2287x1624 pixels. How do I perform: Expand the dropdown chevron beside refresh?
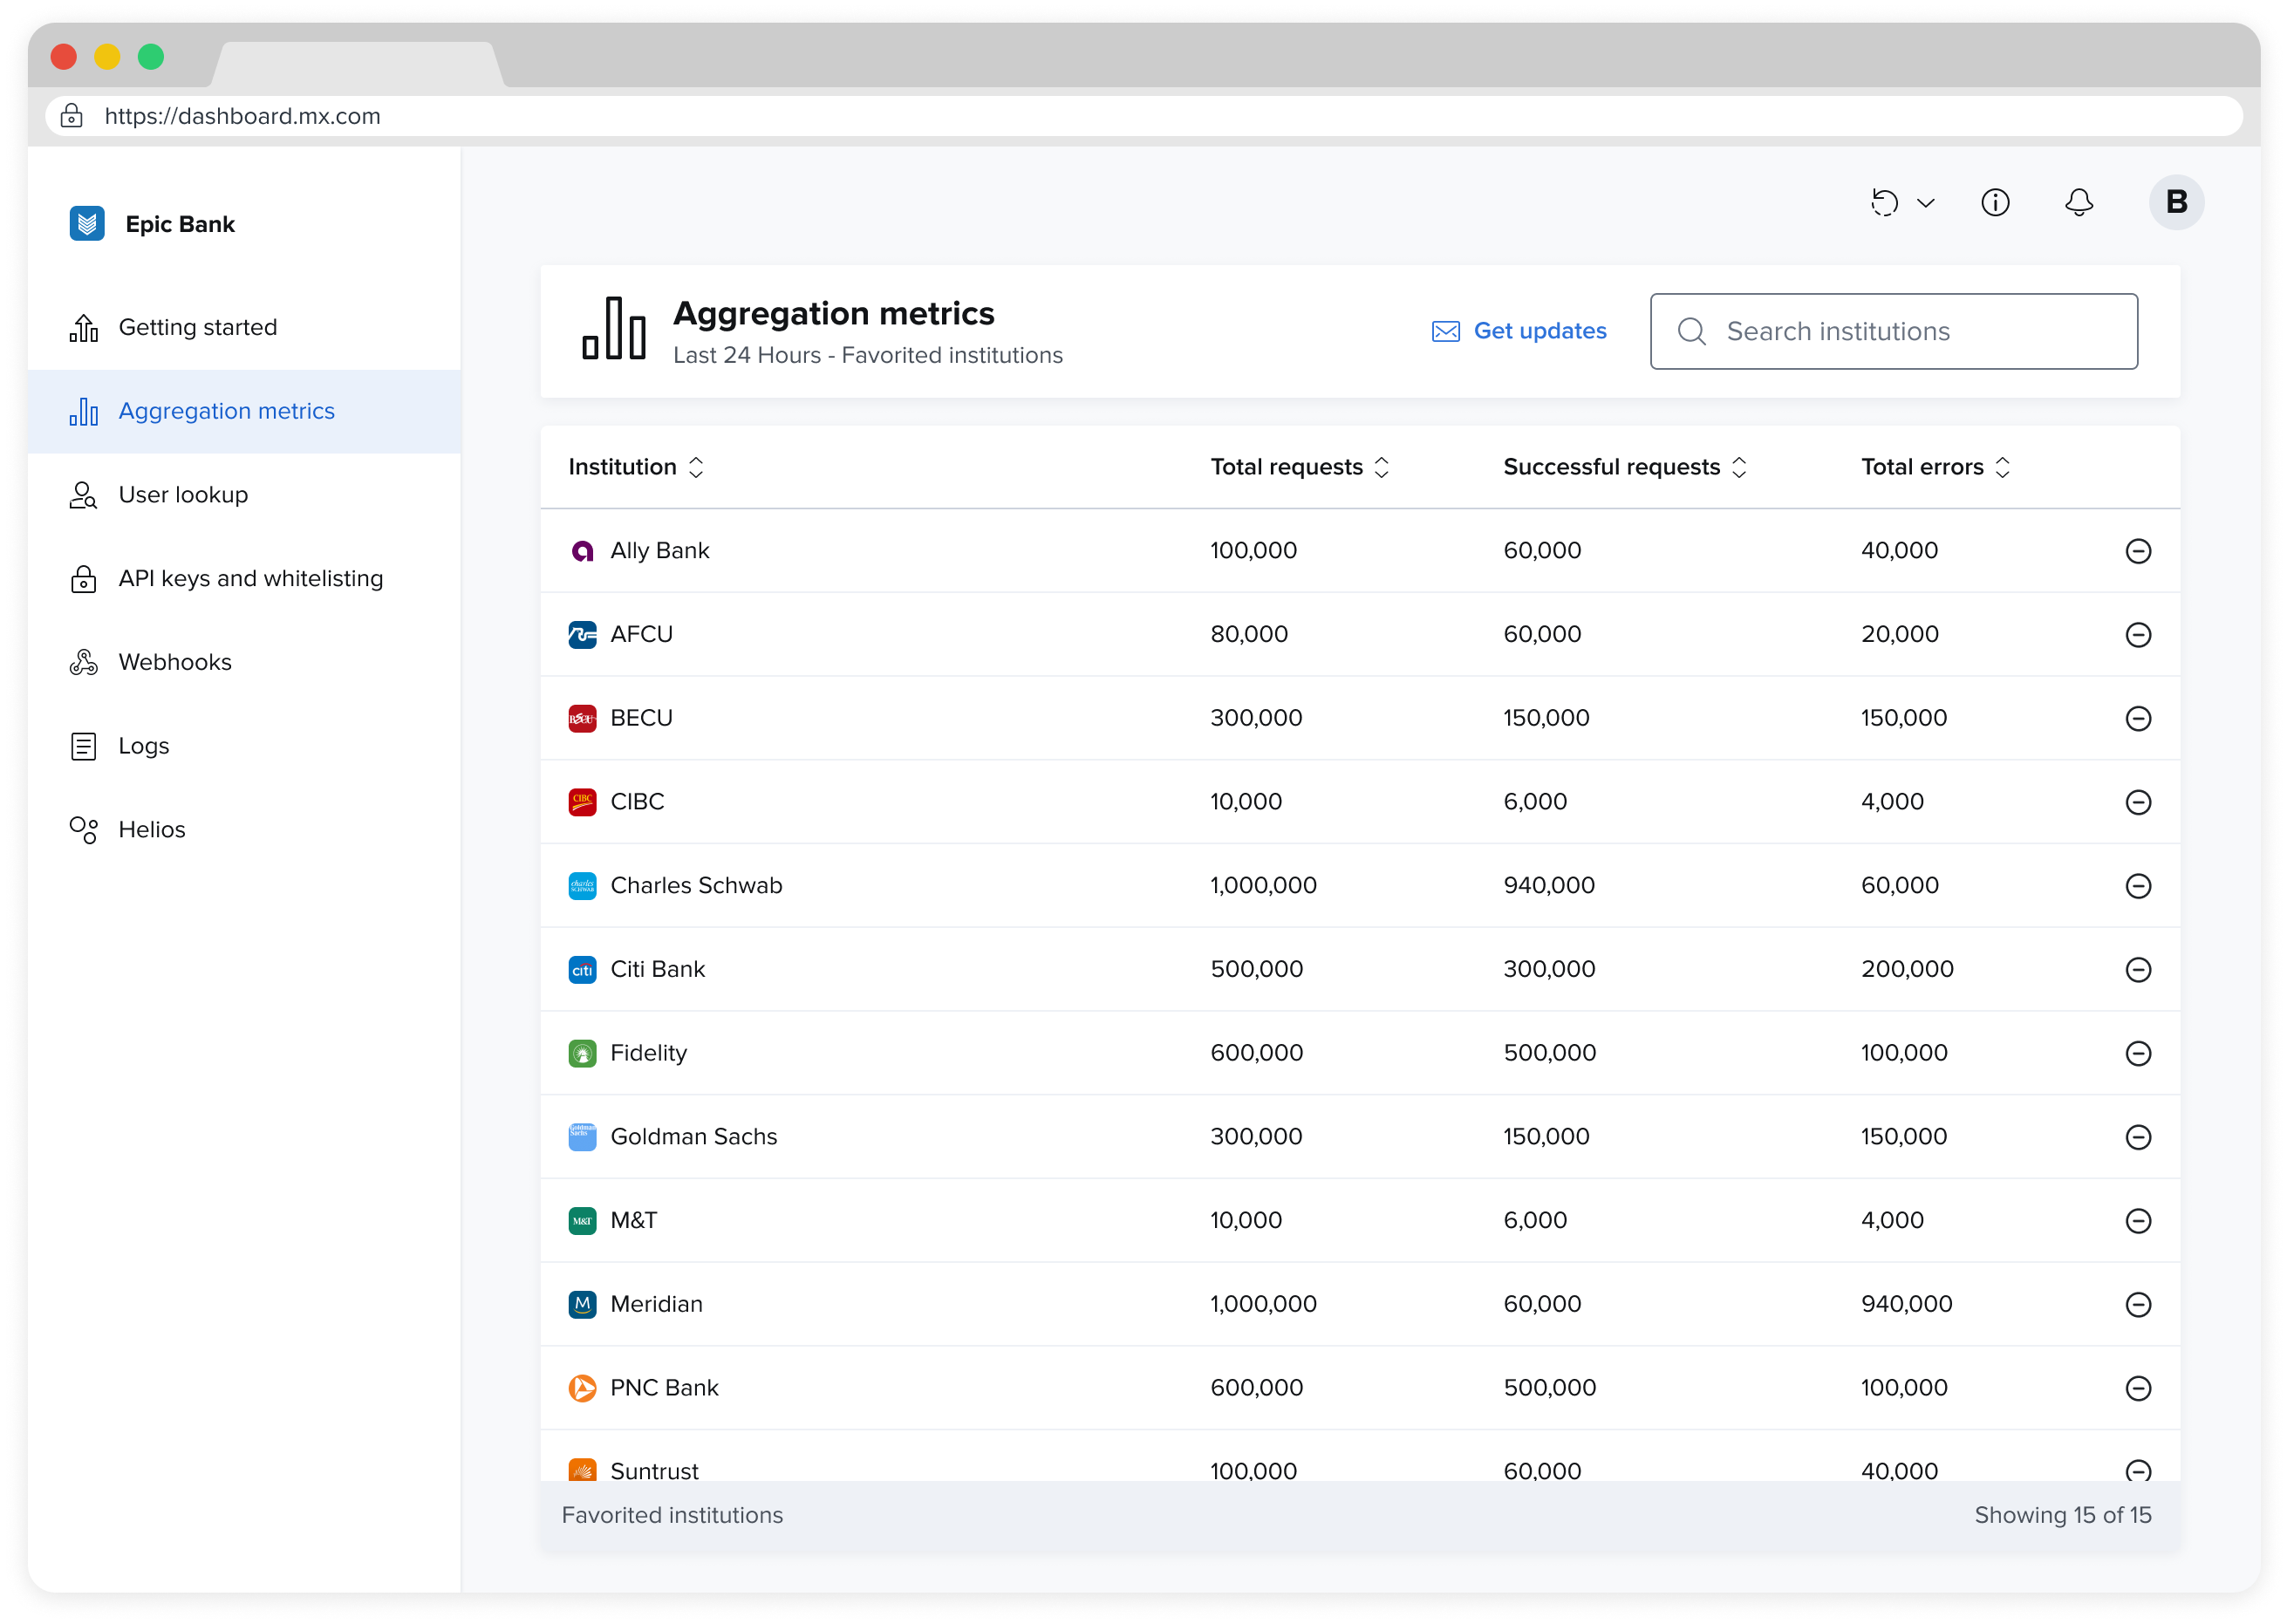pos(1925,203)
